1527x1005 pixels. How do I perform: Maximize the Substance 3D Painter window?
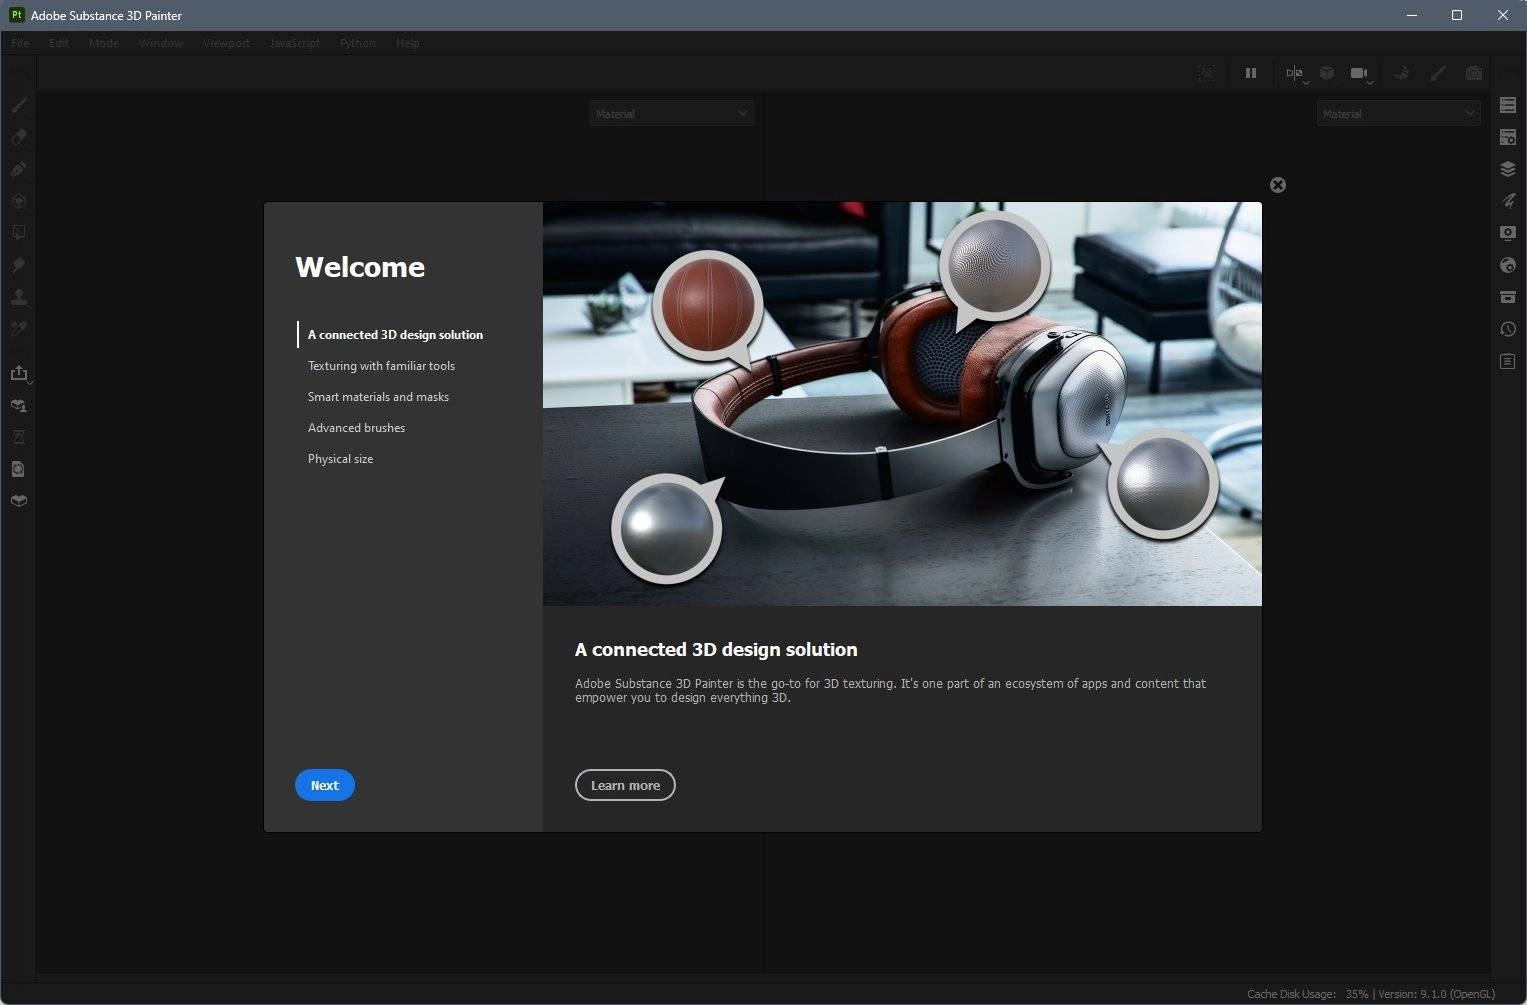pos(1457,15)
